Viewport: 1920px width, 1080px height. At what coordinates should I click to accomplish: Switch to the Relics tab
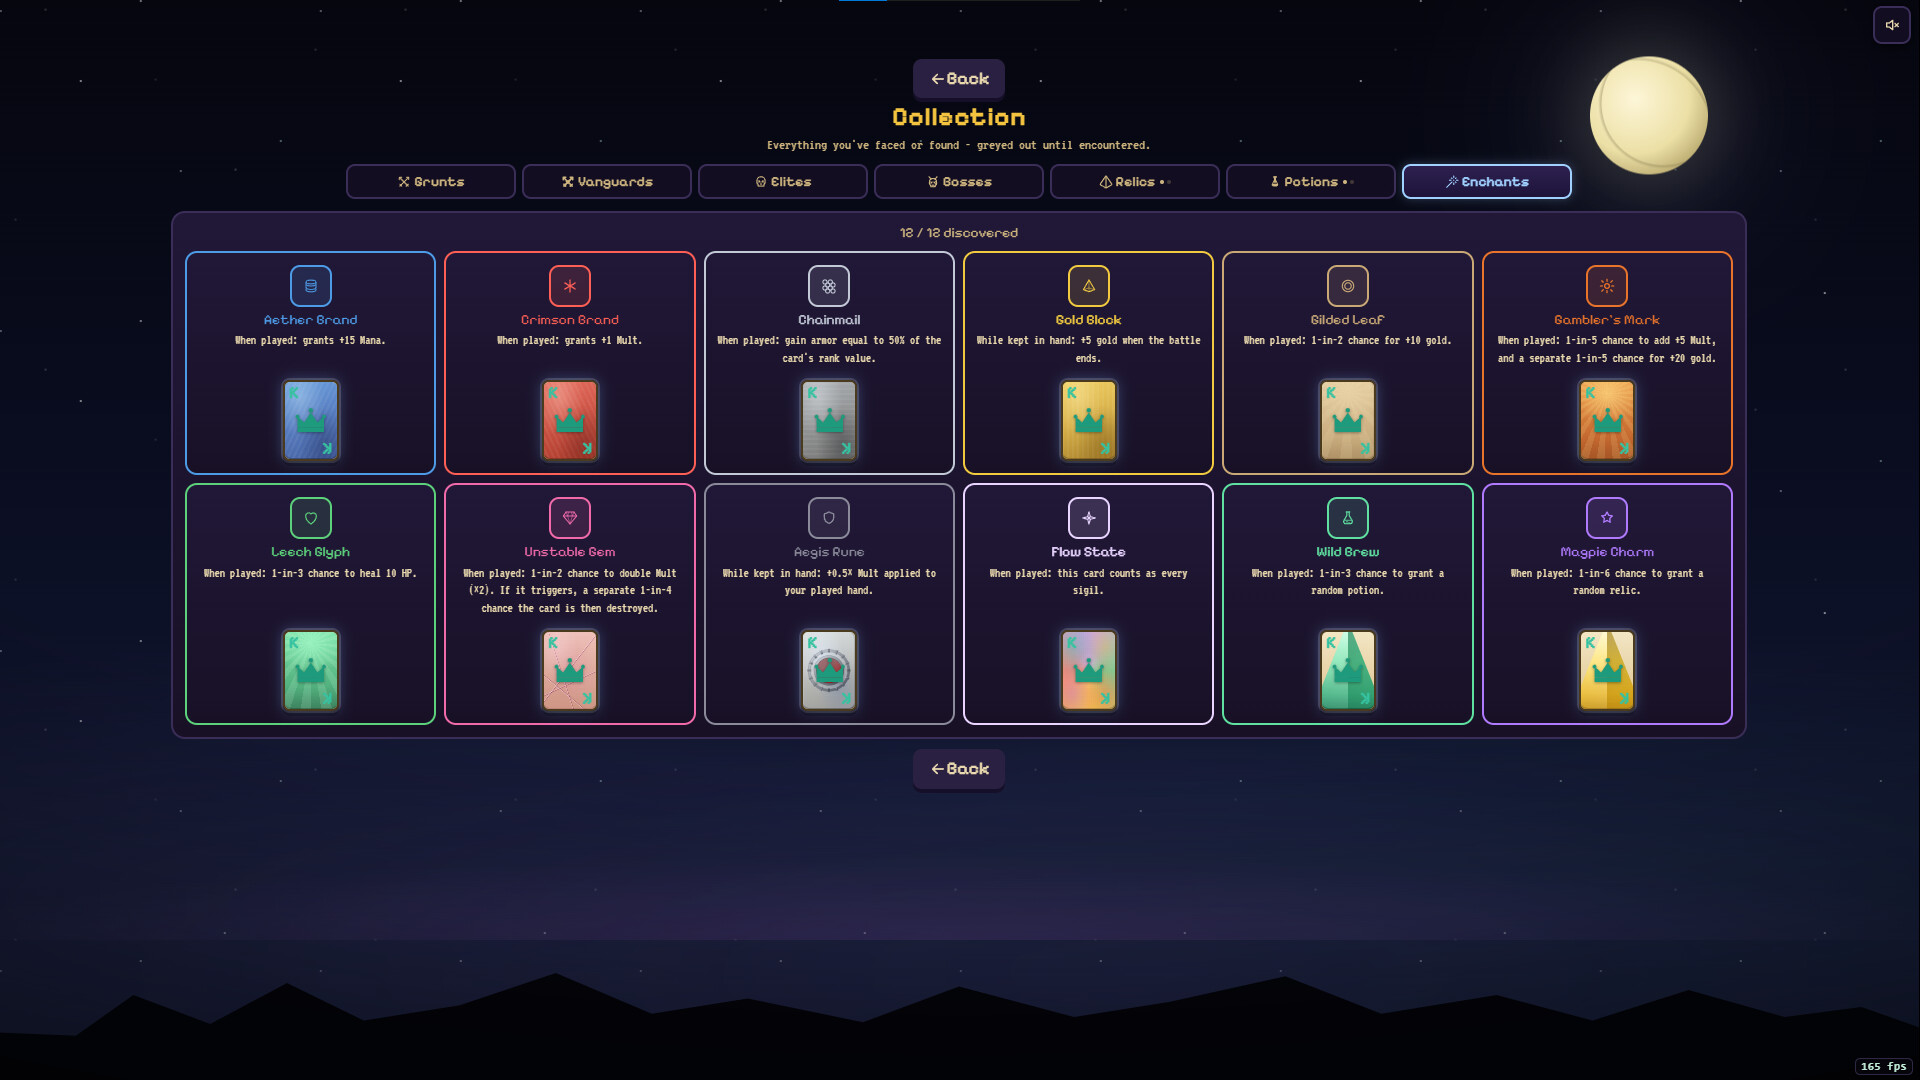[1135, 182]
